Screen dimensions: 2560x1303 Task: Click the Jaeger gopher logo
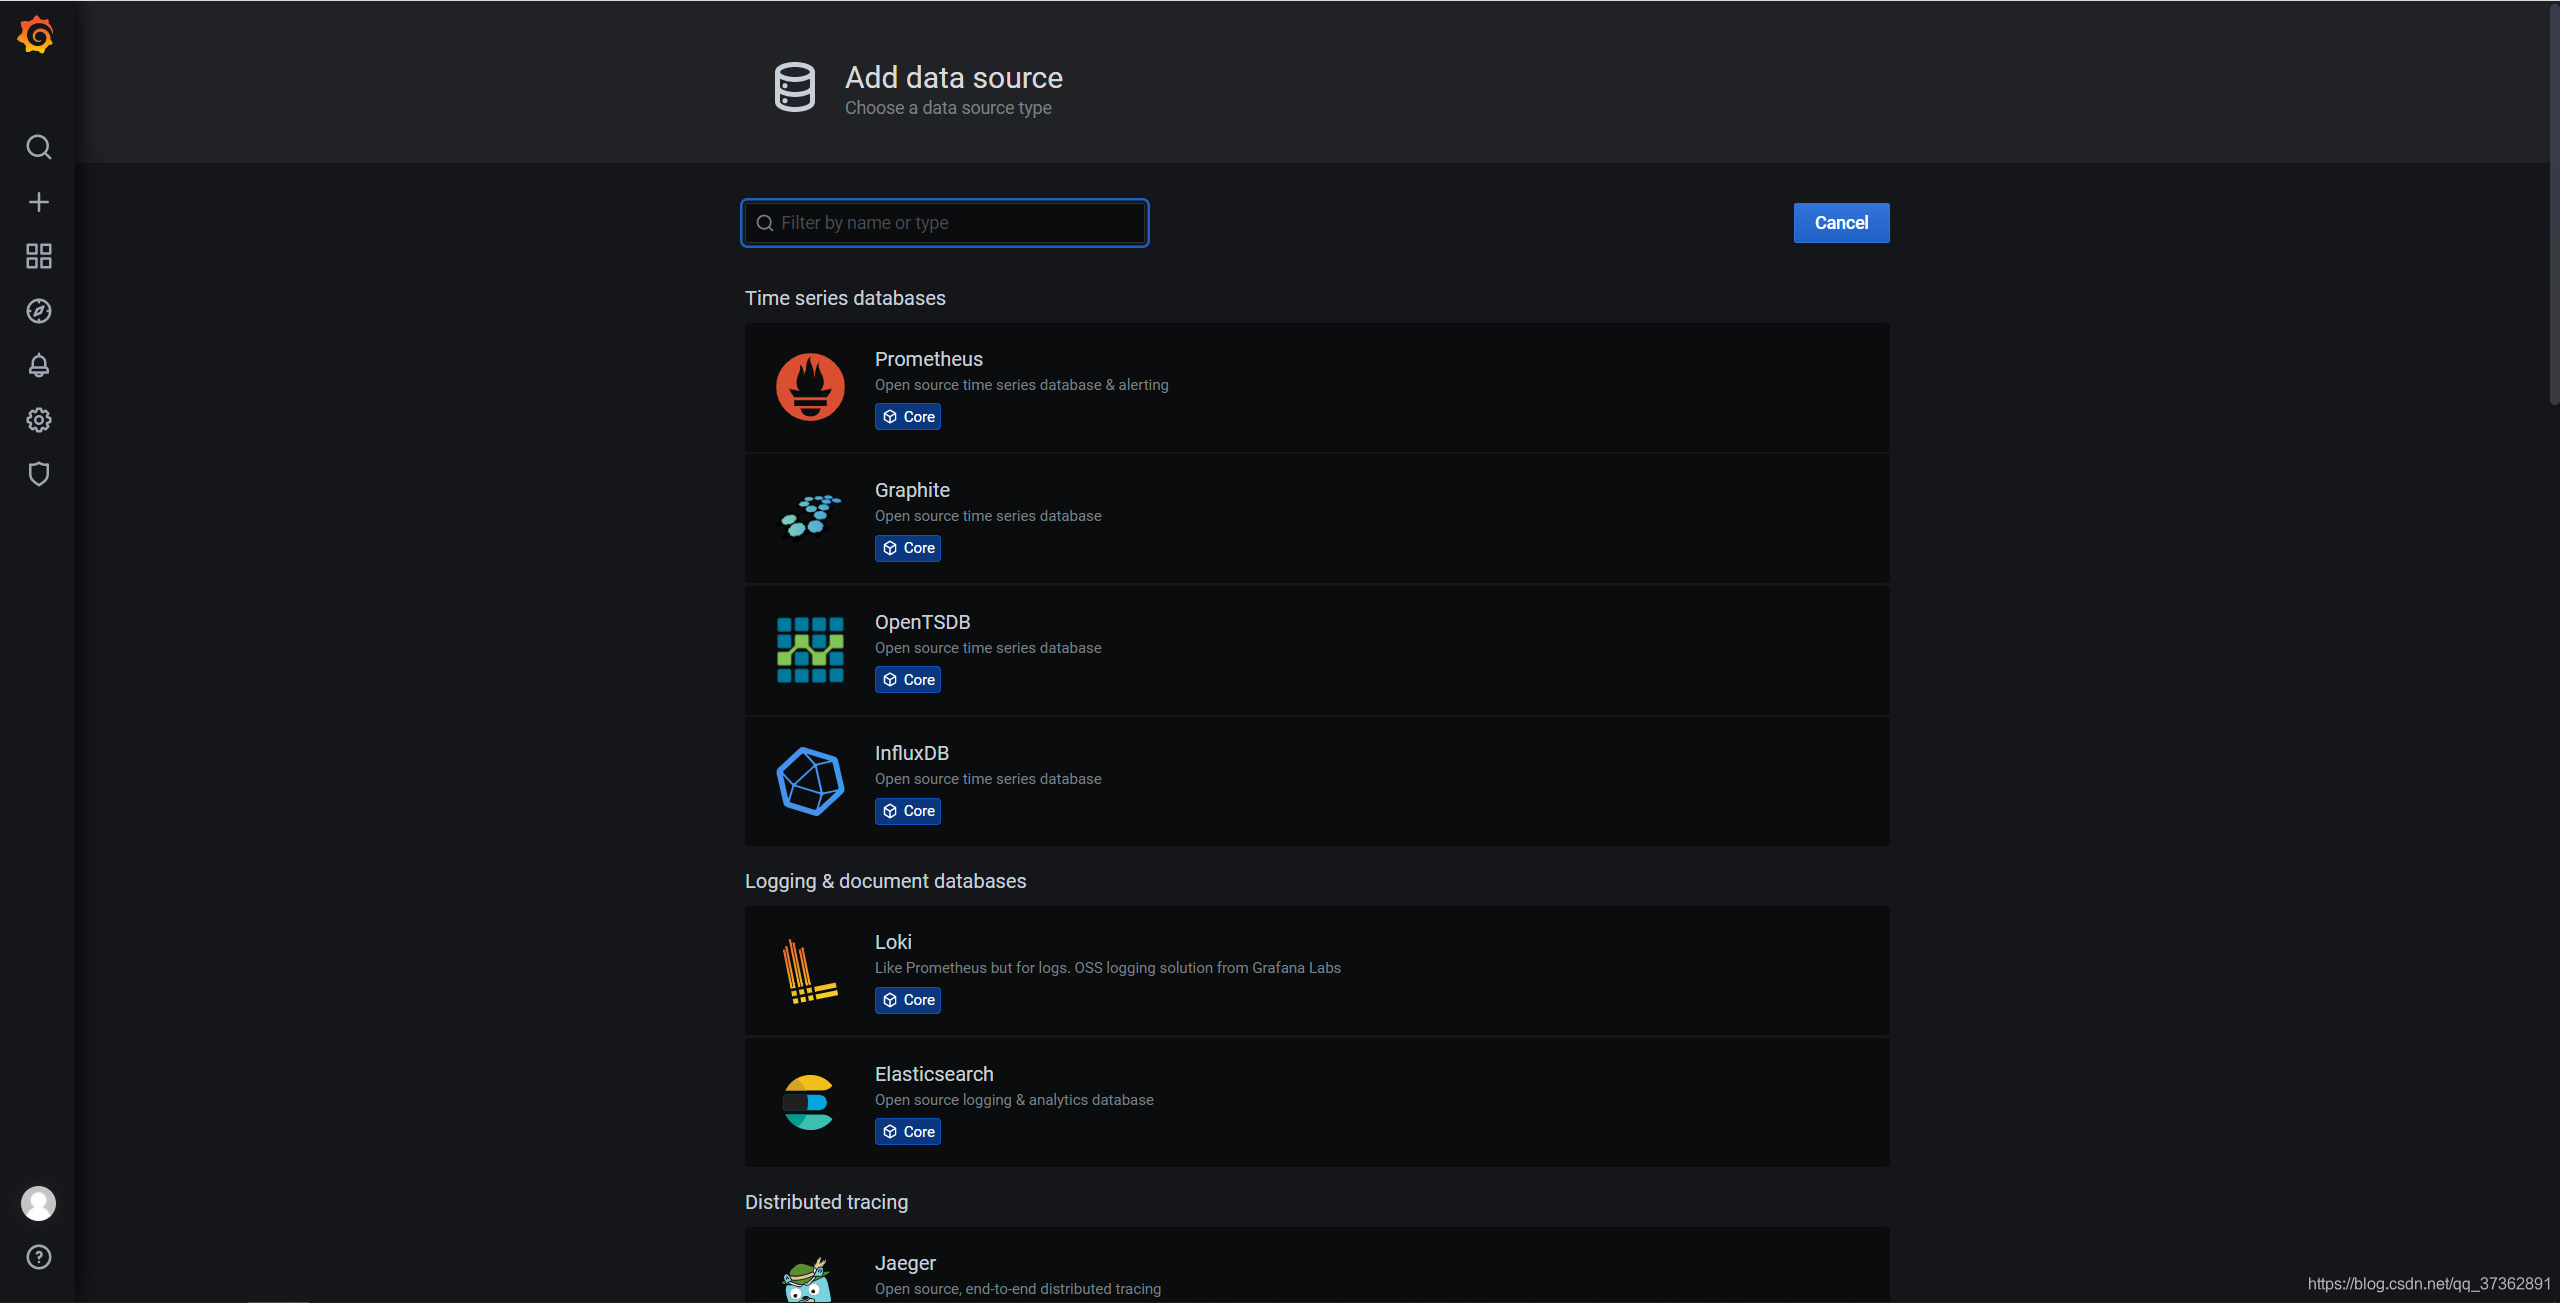click(808, 1280)
